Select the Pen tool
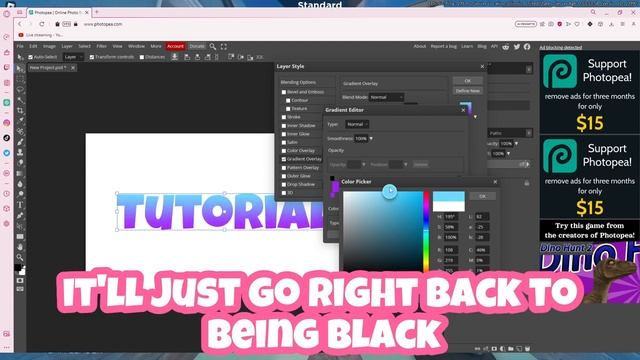Screen dimensions: 640x360 tap(20, 216)
